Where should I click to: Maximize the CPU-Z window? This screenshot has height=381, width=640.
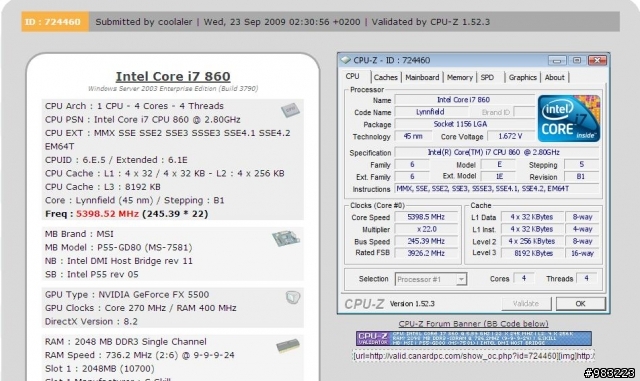coord(577,60)
